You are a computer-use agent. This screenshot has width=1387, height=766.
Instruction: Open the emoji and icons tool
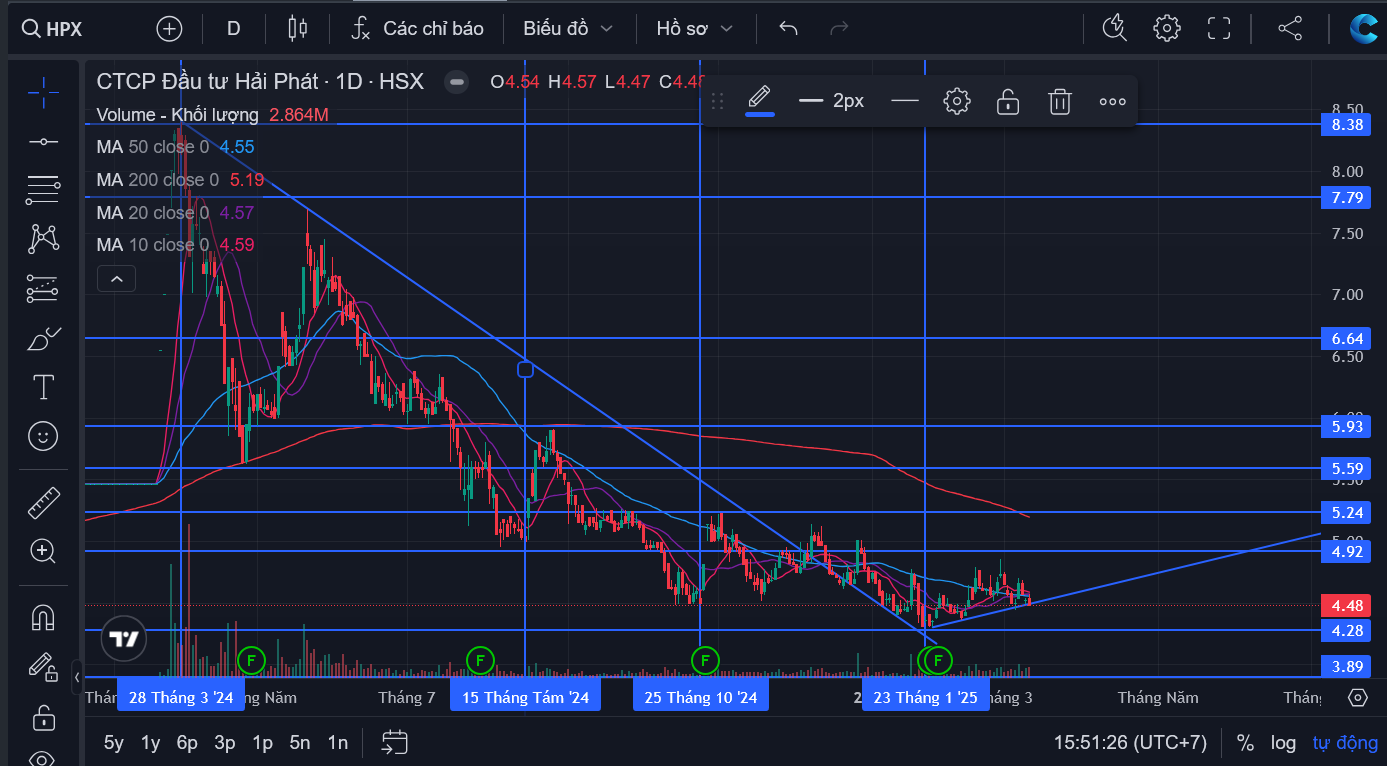tap(43, 436)
